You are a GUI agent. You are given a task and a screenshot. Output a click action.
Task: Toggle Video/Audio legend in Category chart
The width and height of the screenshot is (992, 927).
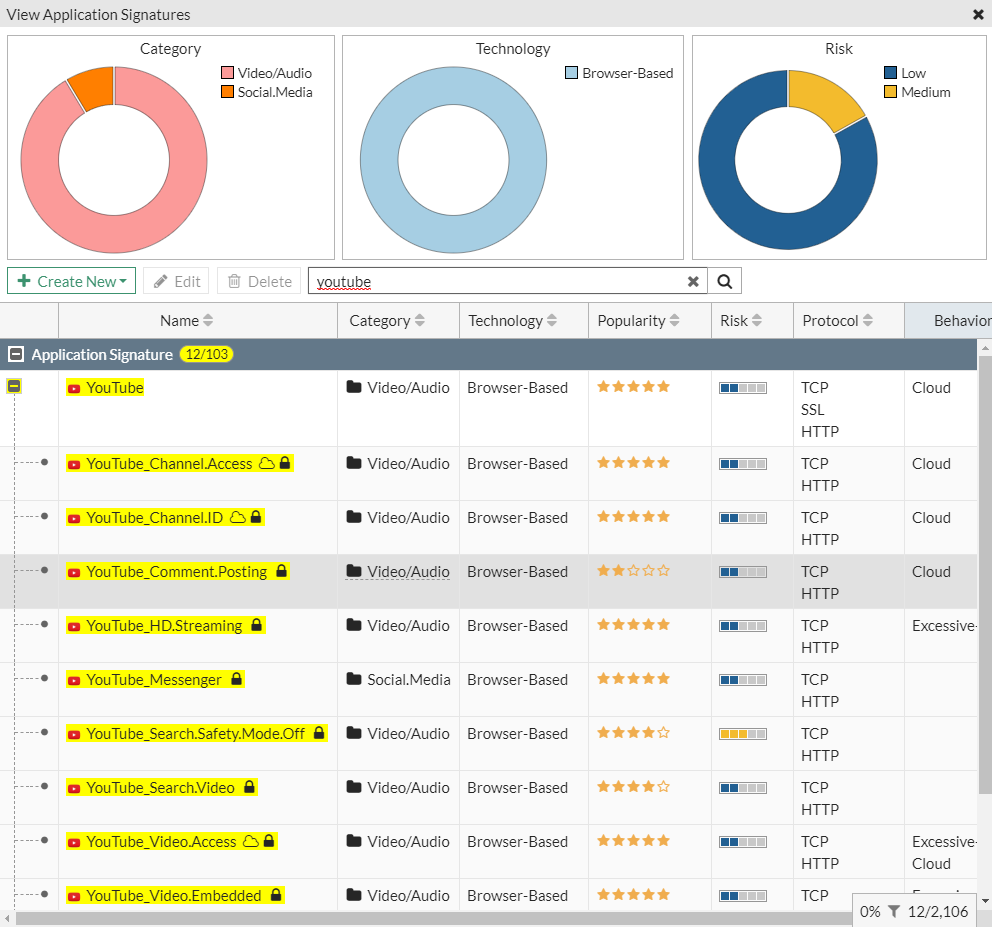266,73
